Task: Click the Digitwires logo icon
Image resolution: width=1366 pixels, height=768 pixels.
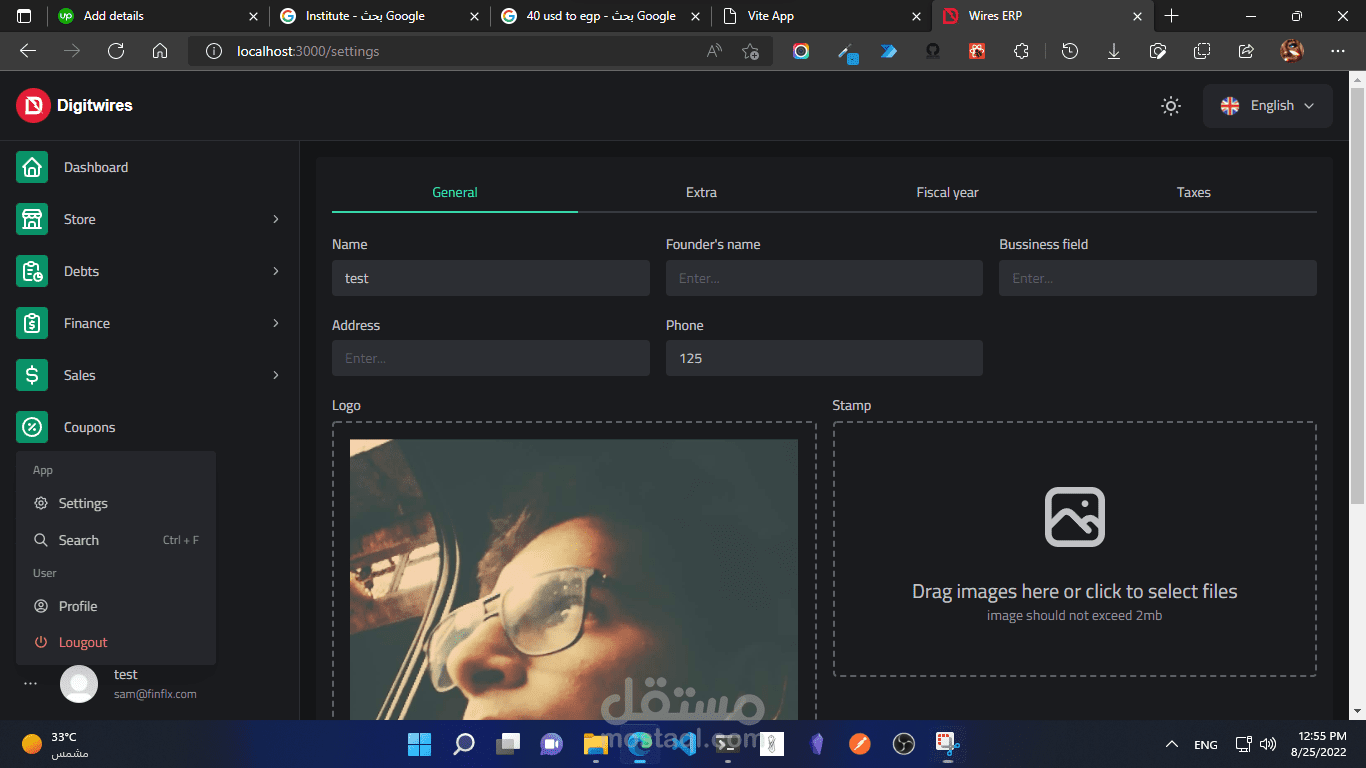Action: [x=33, y=105]
